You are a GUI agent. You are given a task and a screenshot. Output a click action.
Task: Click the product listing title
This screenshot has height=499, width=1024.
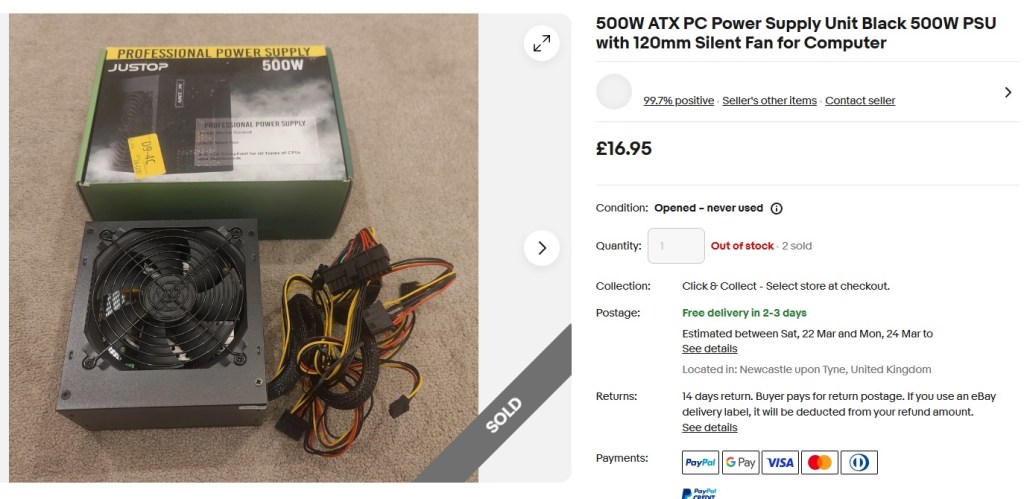pyautogui.click(x=796, y=33)
